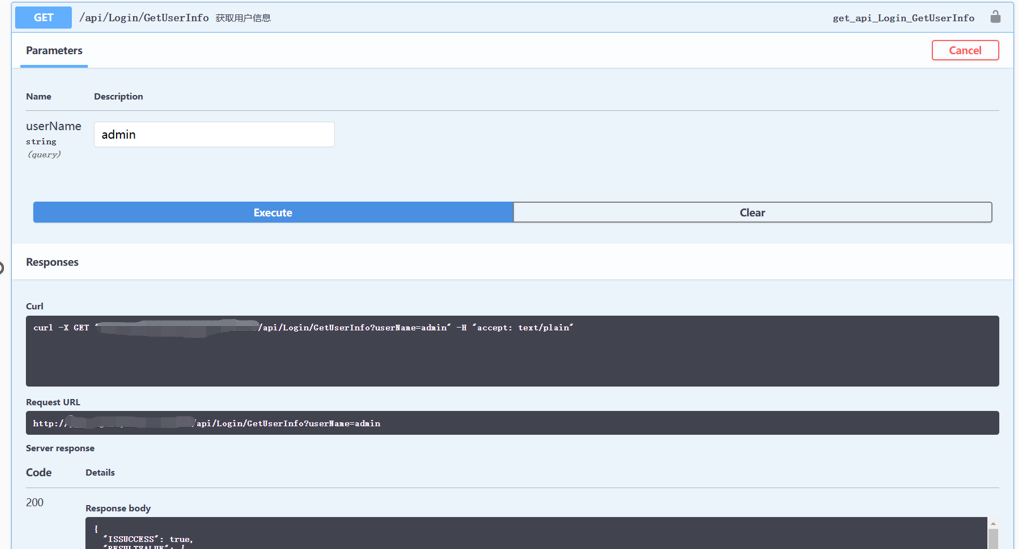Screen dimensions: 1019x549
Task: Clear the response results
Action: pos(753,212)
